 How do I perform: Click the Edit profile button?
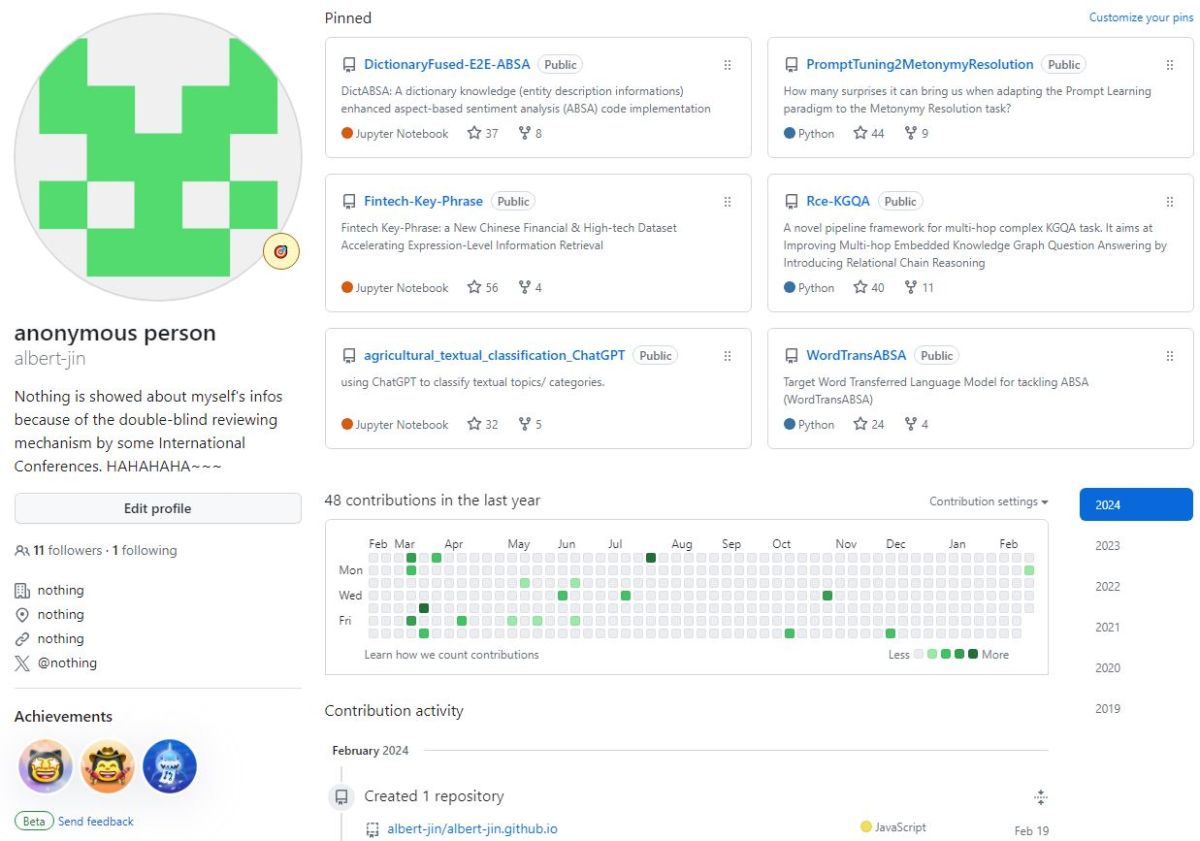coord(158,508)
